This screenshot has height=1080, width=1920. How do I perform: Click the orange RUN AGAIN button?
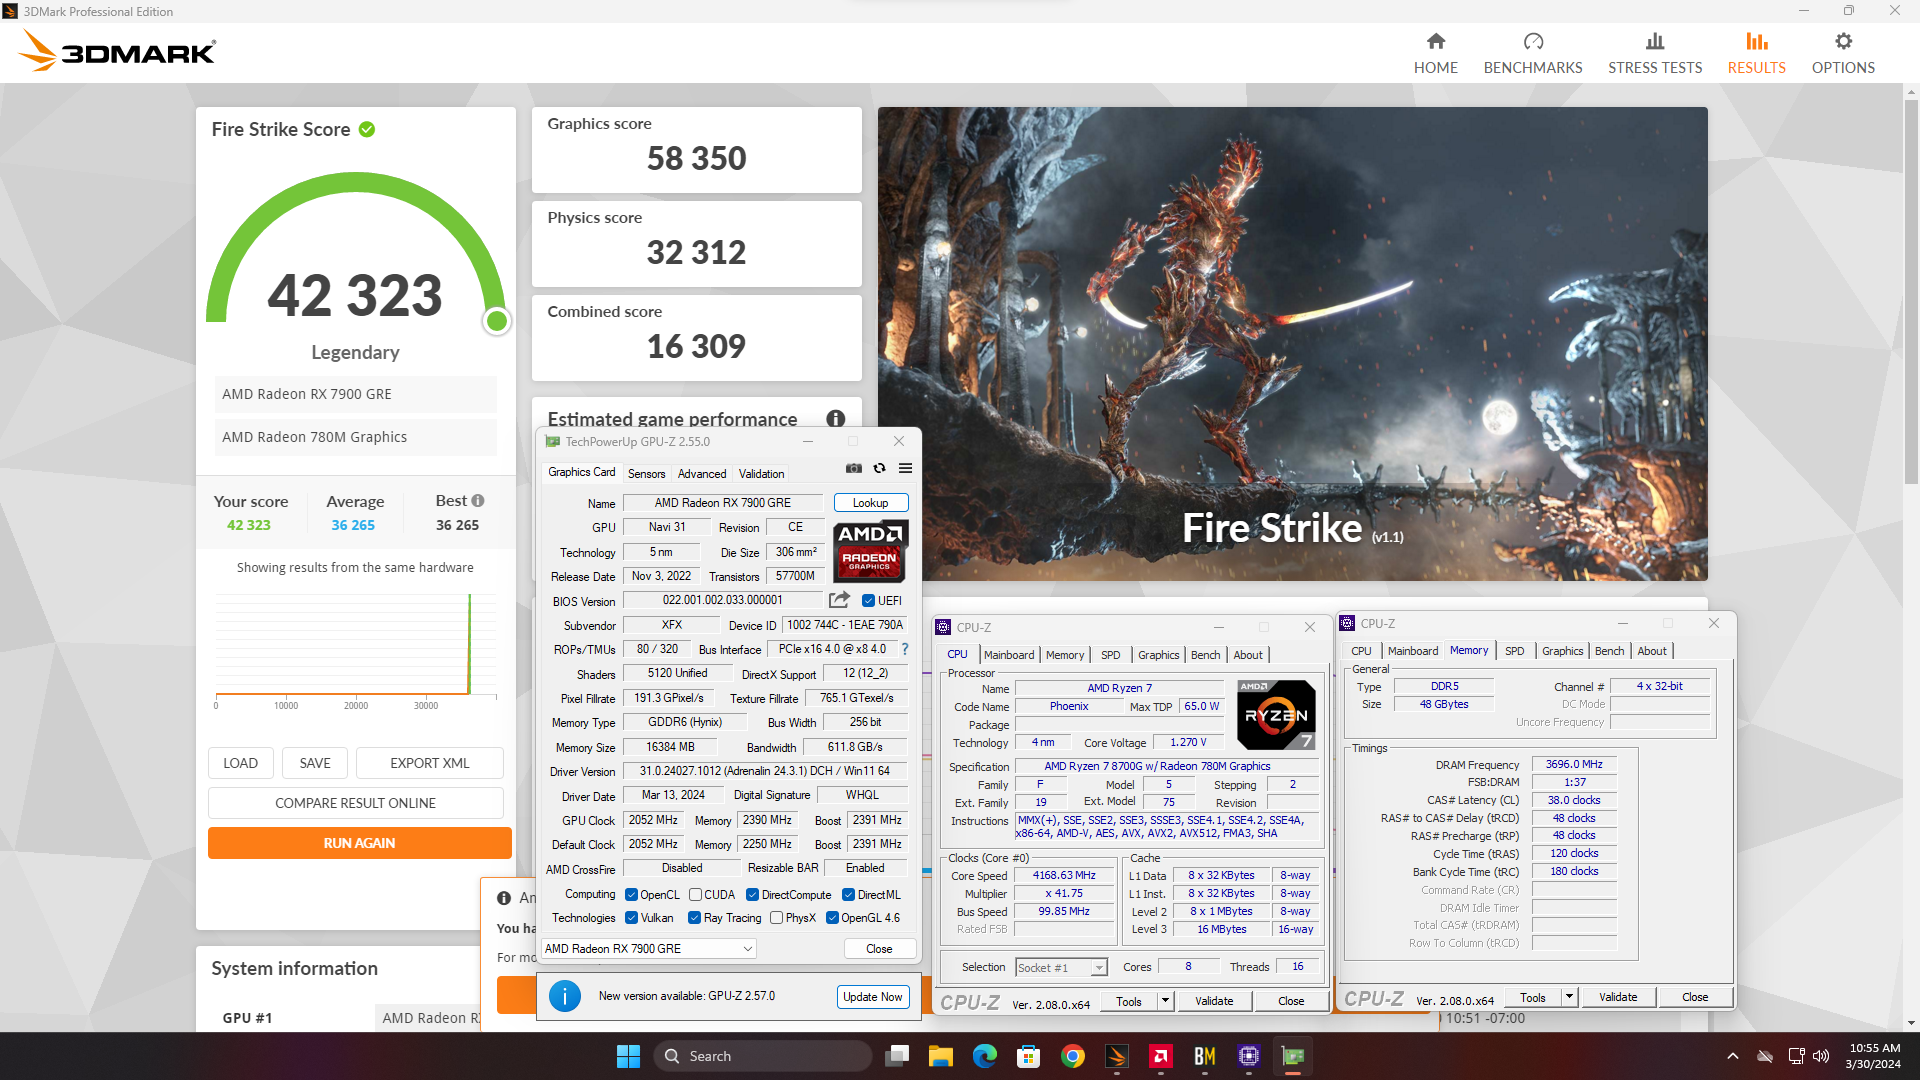359,843
